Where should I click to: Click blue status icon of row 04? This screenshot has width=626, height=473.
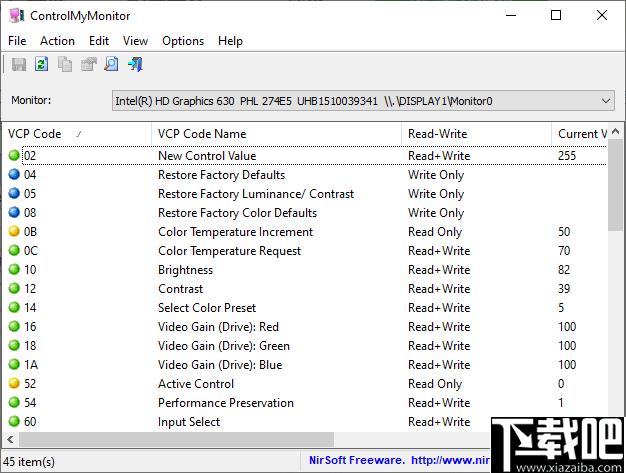coord(14,174)
